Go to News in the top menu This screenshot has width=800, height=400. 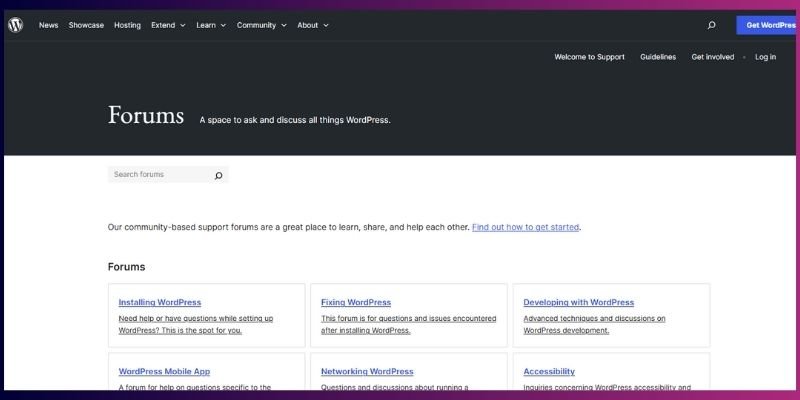(48, 25)
